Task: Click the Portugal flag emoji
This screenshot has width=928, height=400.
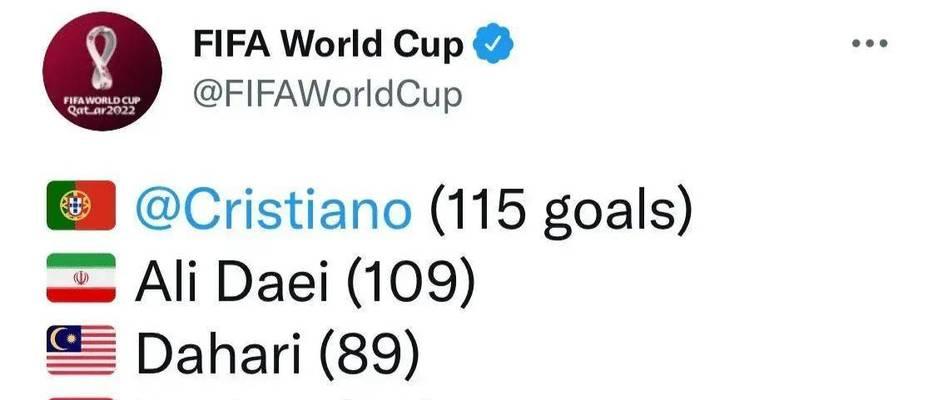Action: pos(81,205)
